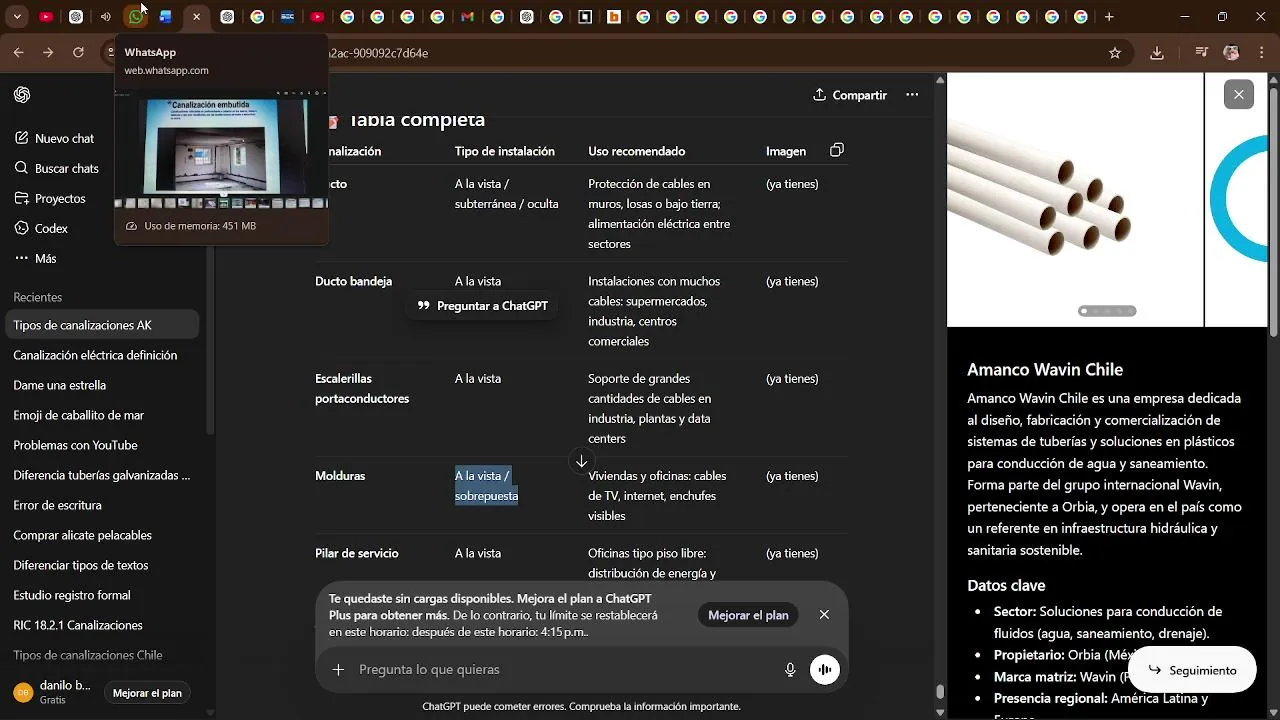This screenshot has width=1280, height=720.
Task: Open chat Estudio registro formal
Action: (103, 595)
